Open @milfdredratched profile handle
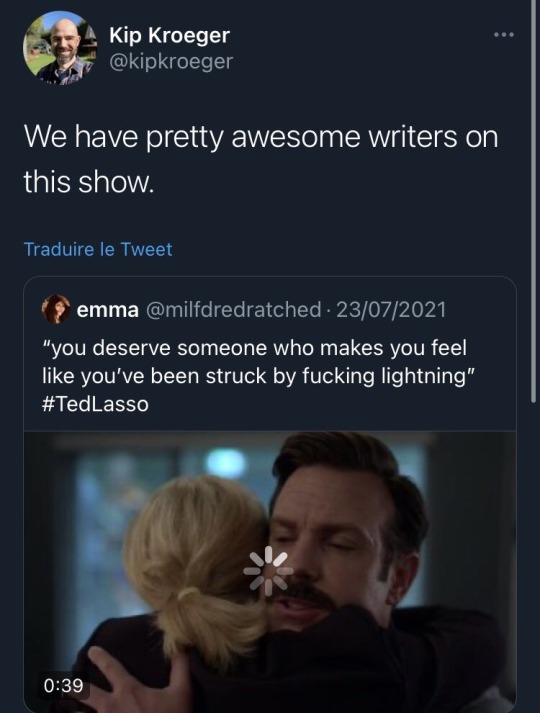540x713 pixels. click(x=234, y=310)
